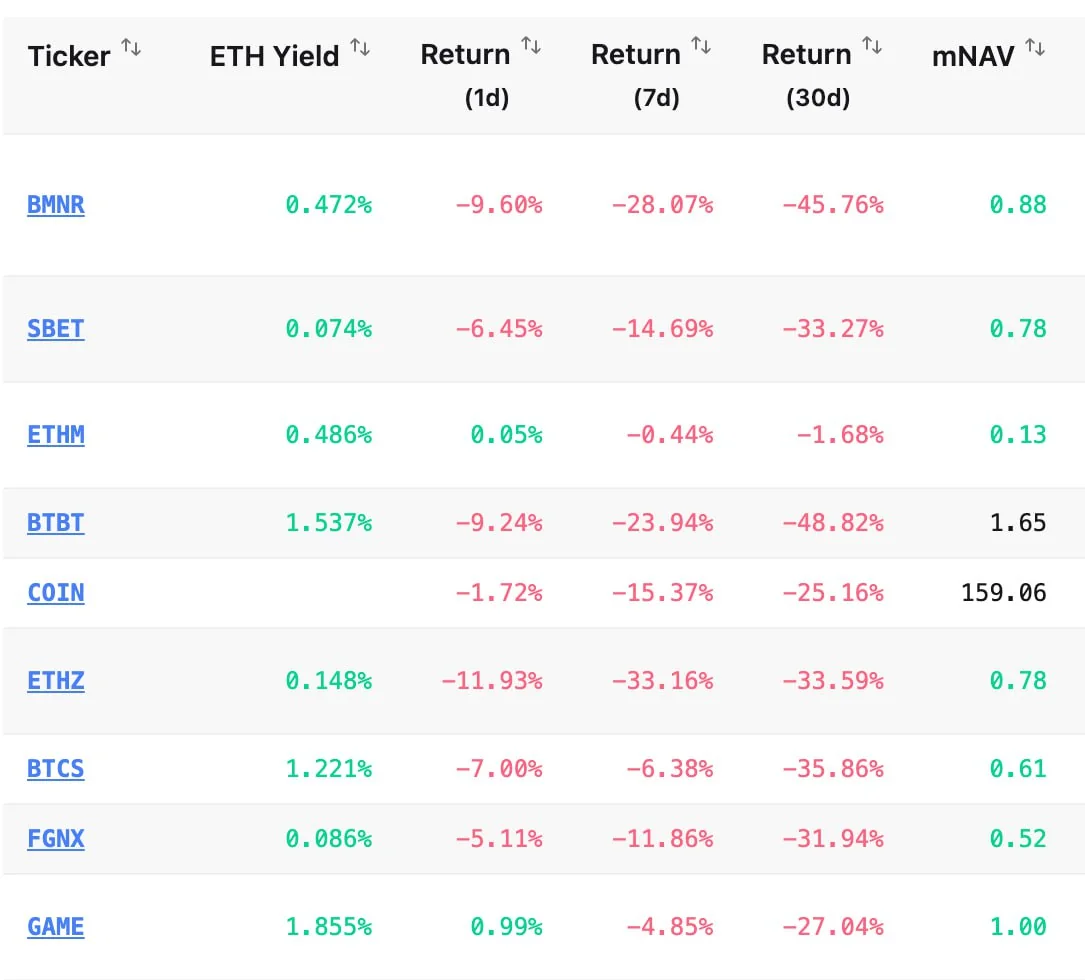
Task: Click the mNAV column header text
Action: tap(973, 57)
